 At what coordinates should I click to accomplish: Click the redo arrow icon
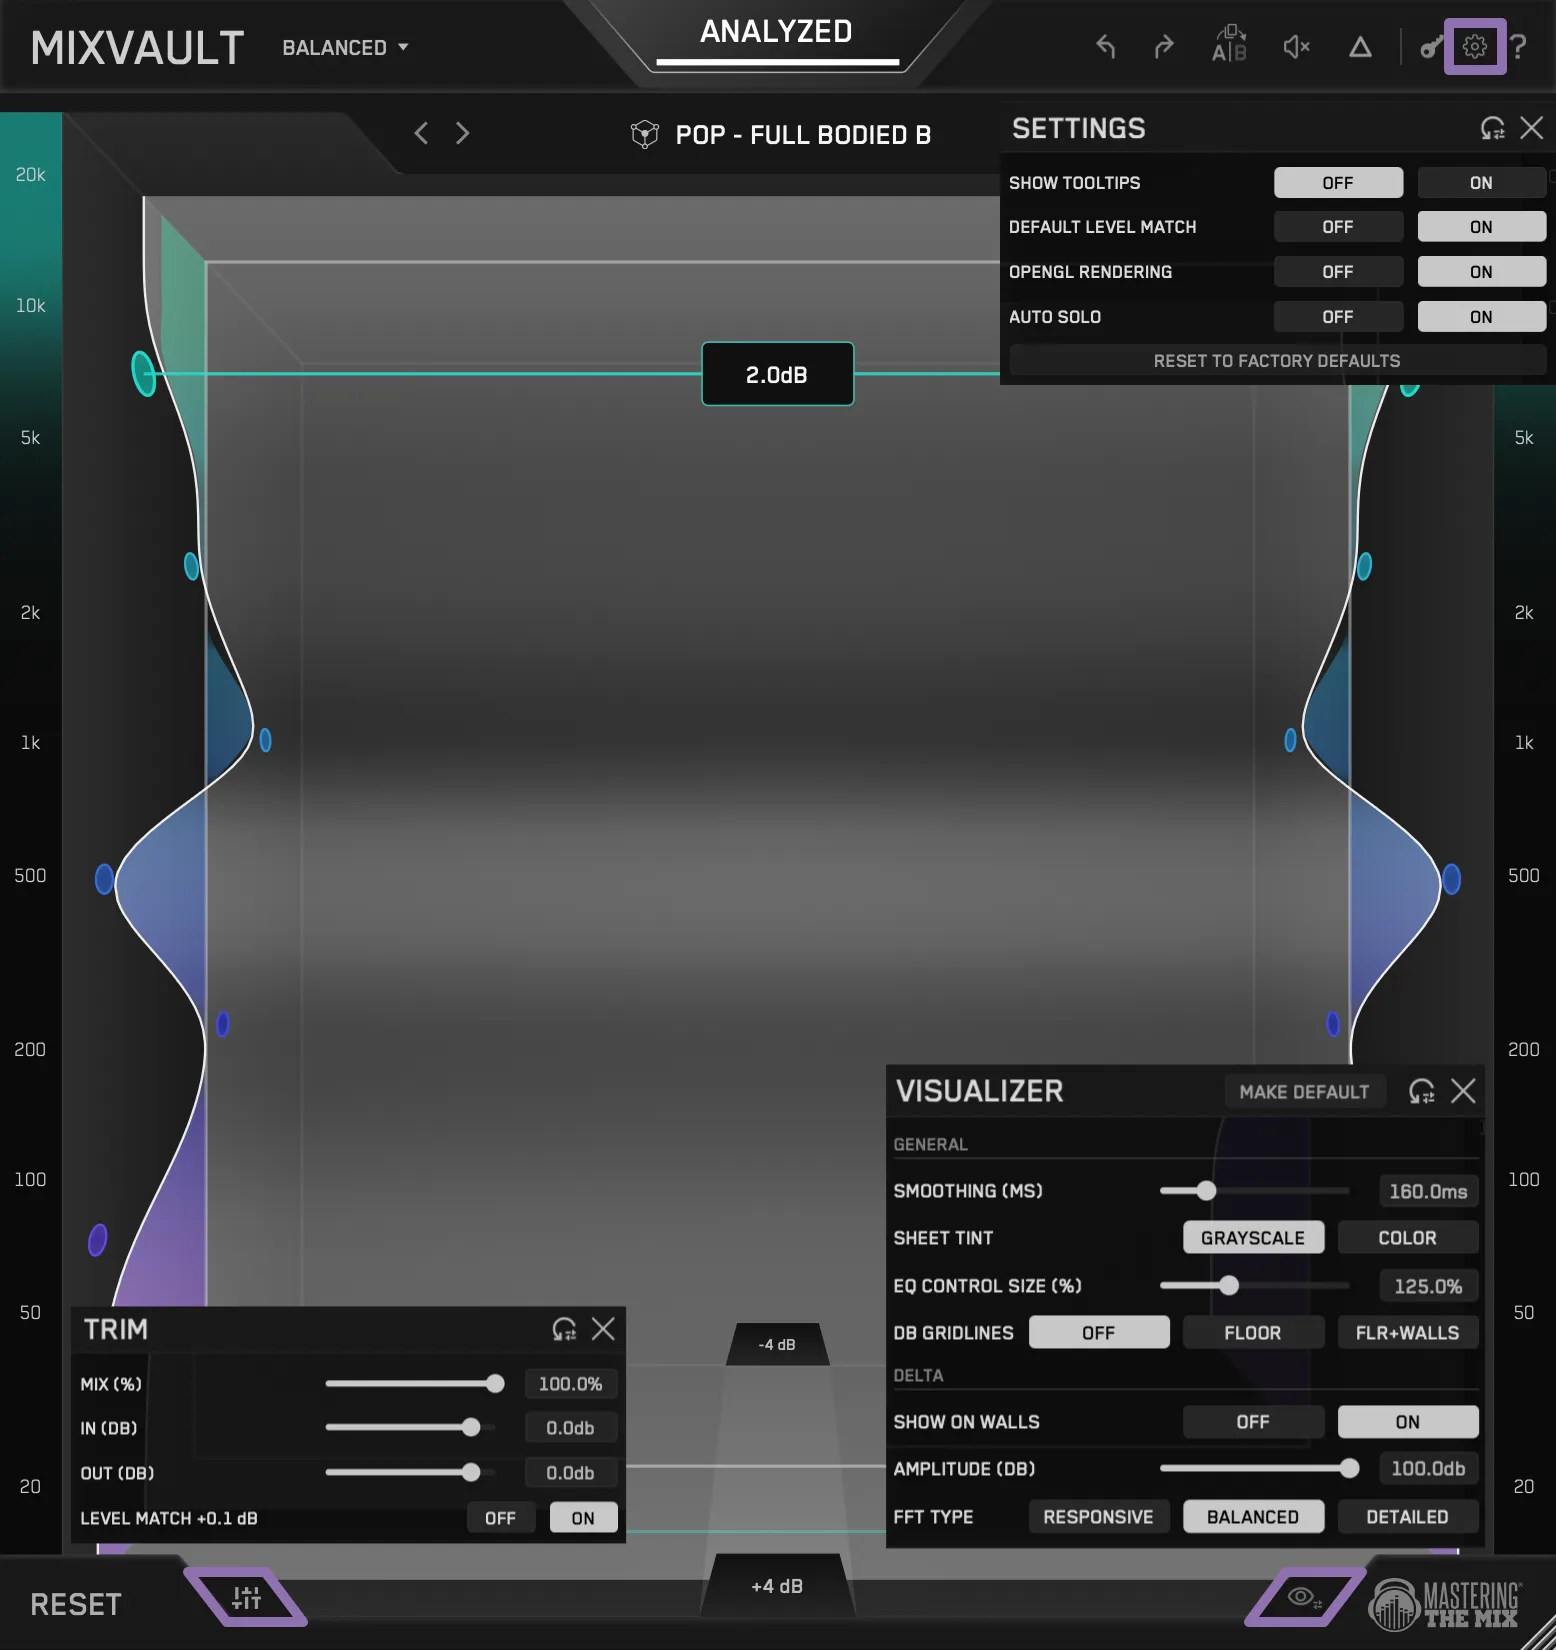(x=1164, y=47)
